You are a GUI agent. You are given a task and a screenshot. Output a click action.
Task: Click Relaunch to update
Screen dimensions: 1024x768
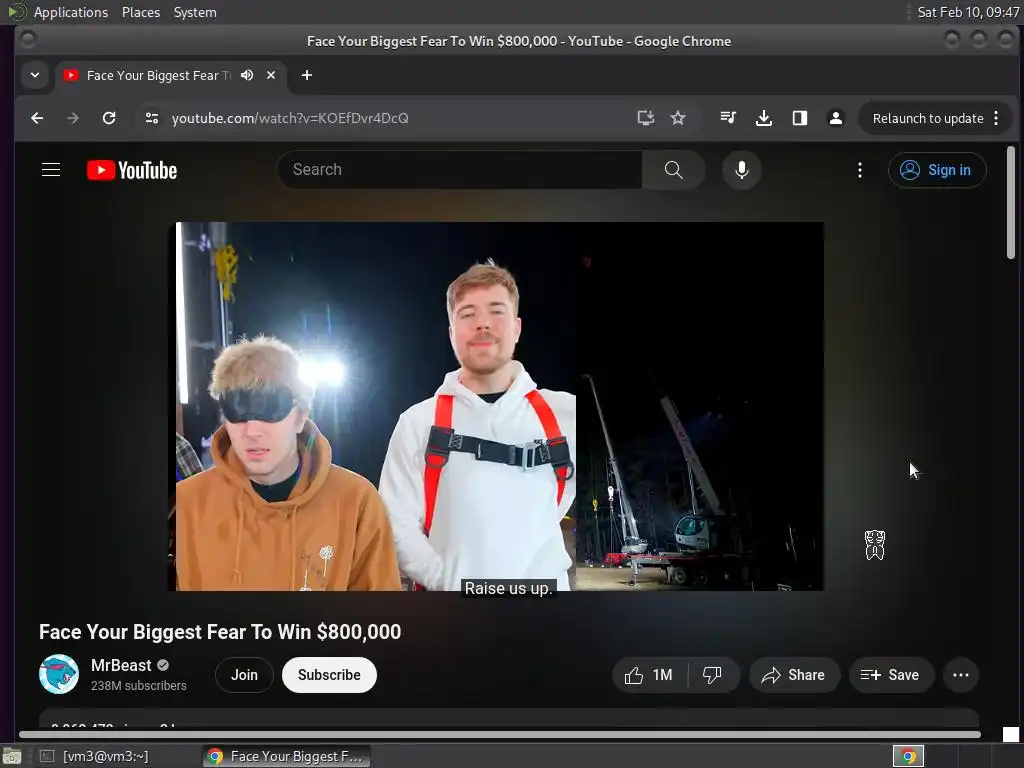pos(928,118)
